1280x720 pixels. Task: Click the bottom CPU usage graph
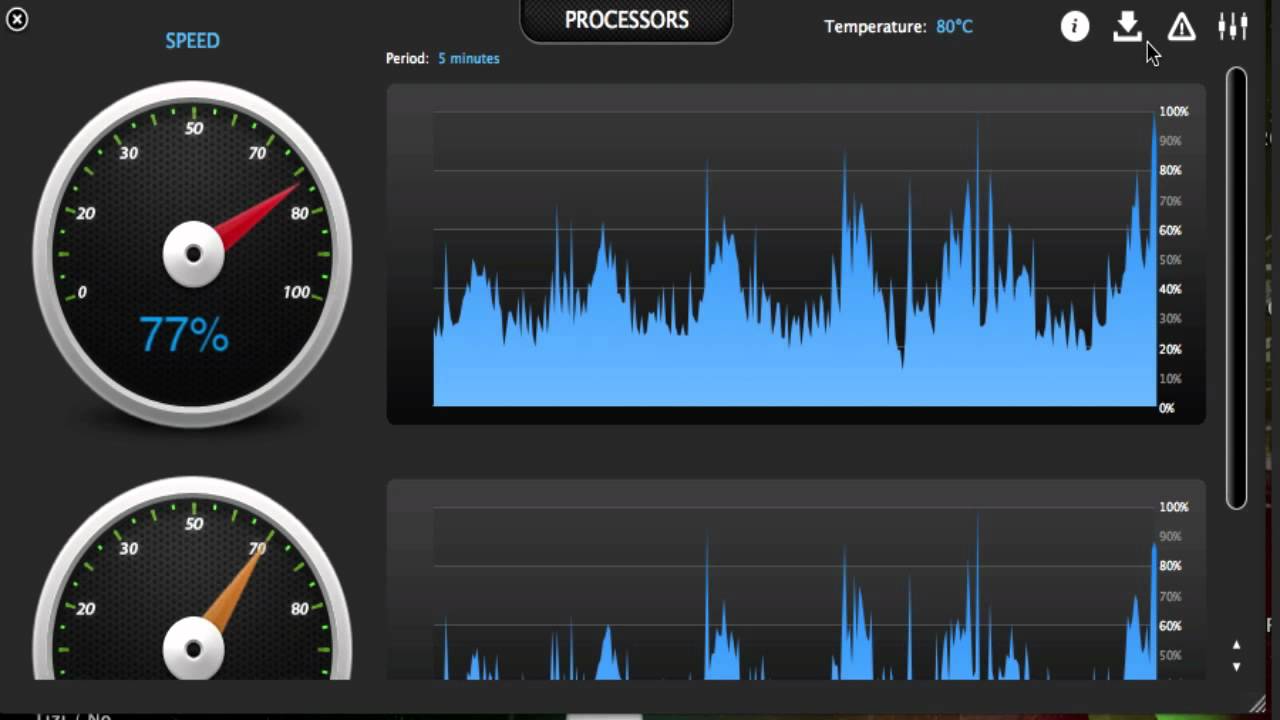(796, 580)
